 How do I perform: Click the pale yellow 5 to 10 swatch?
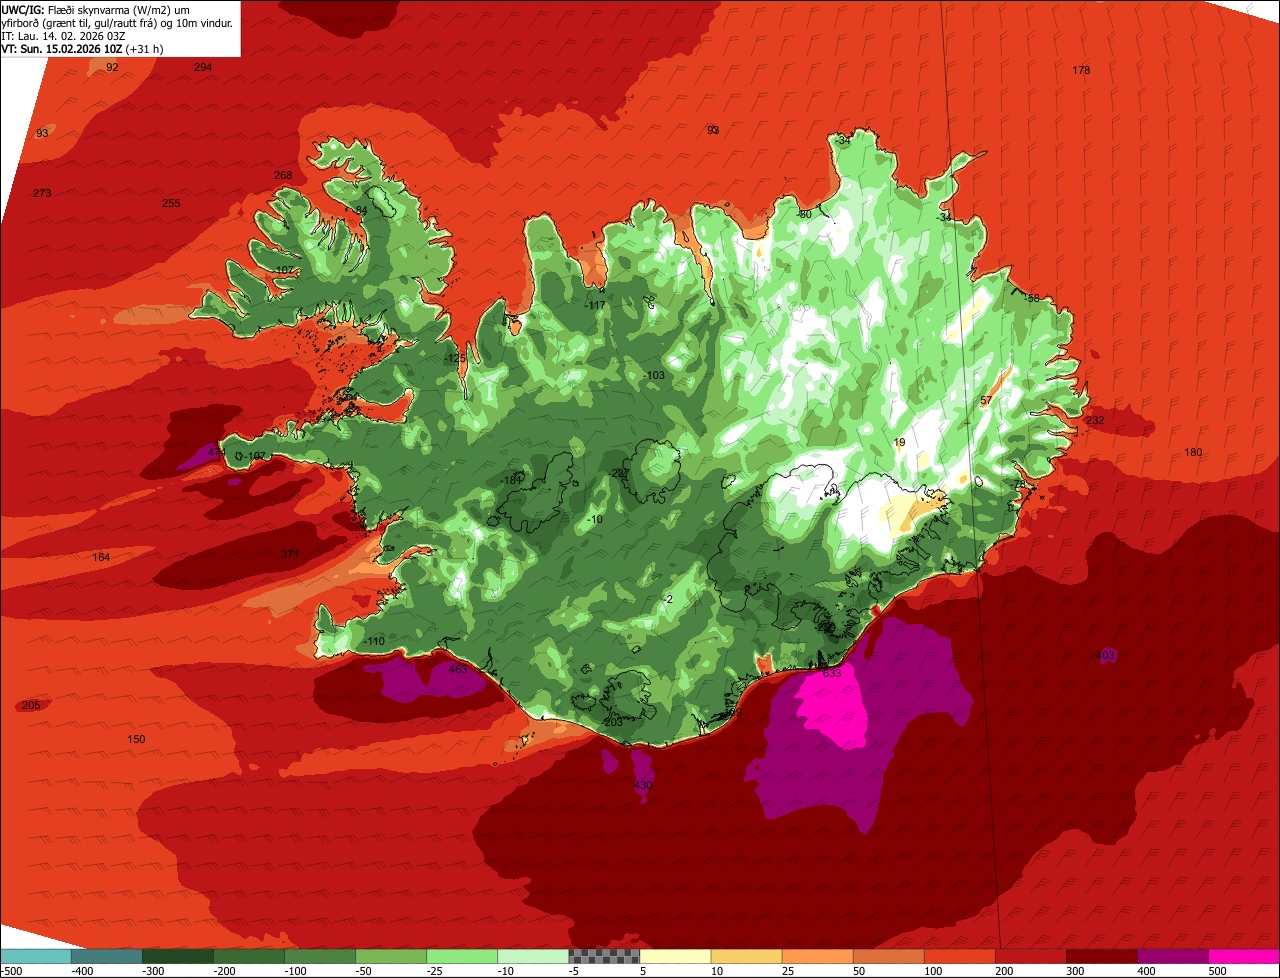tap(675, 956)
